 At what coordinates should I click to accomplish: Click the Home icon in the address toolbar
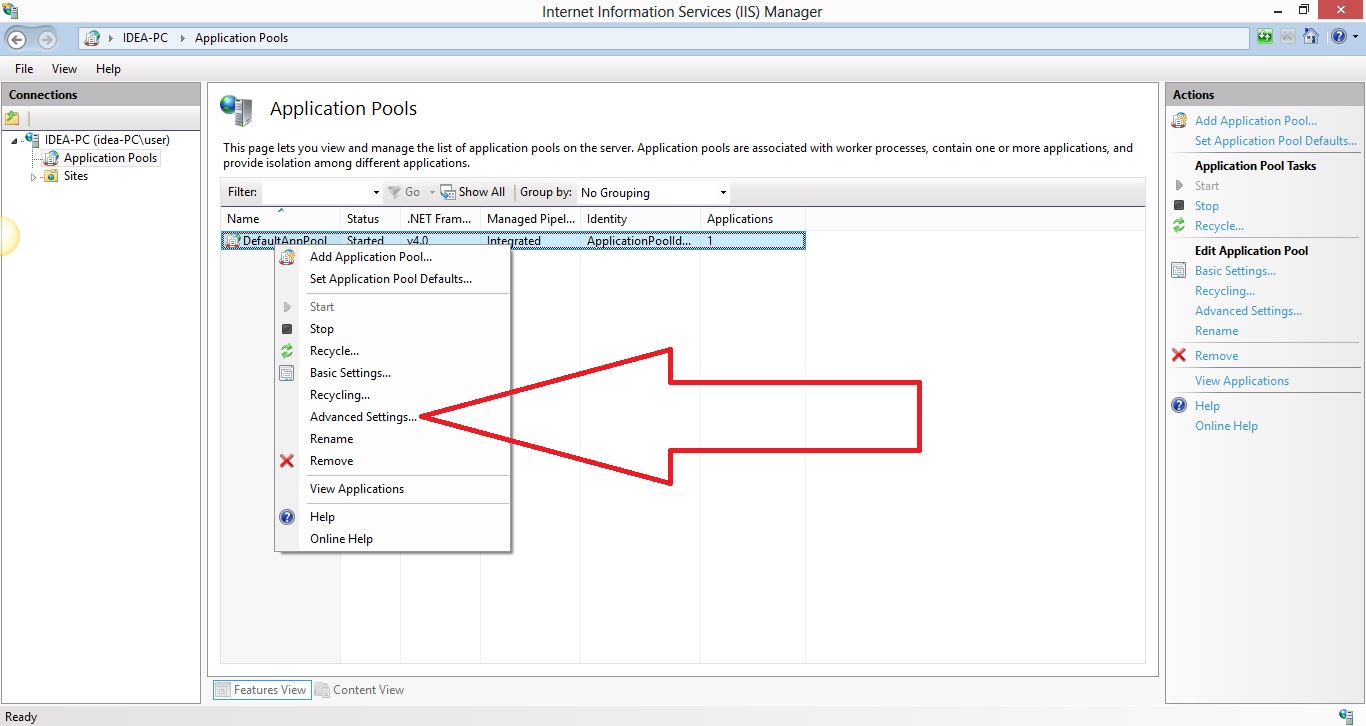coord(1311,36)
